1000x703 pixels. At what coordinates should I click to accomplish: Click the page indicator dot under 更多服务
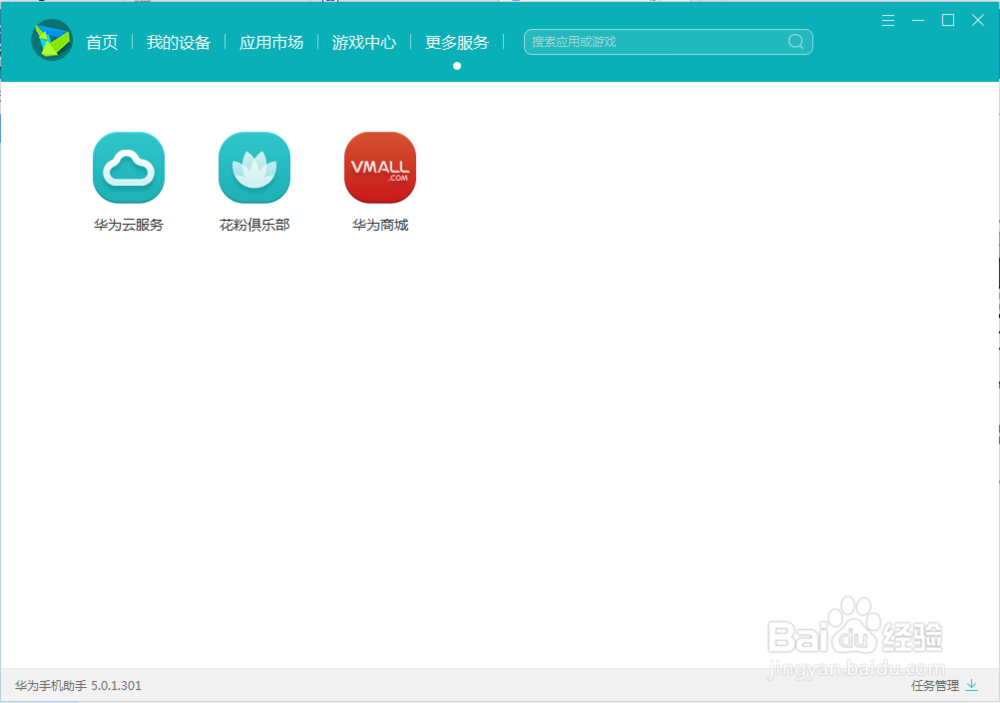coord(457,65)
